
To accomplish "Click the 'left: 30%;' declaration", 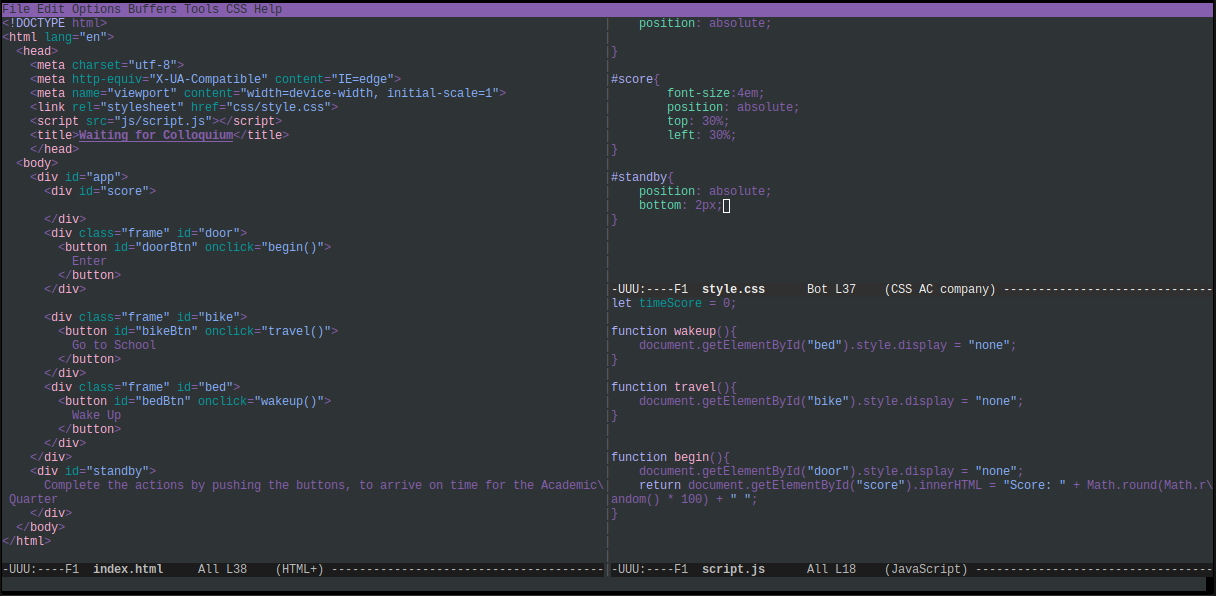I will click(x=702, y=135).
